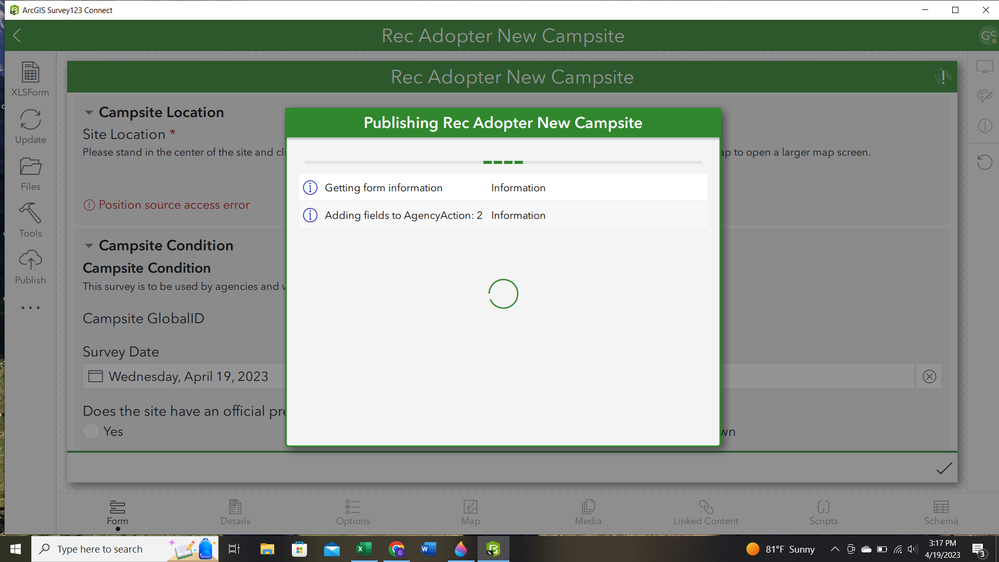Click the info icon beside Adding fields to AgencyAction
The height and width of the screenshot is (562, 999).
(310, 215)
